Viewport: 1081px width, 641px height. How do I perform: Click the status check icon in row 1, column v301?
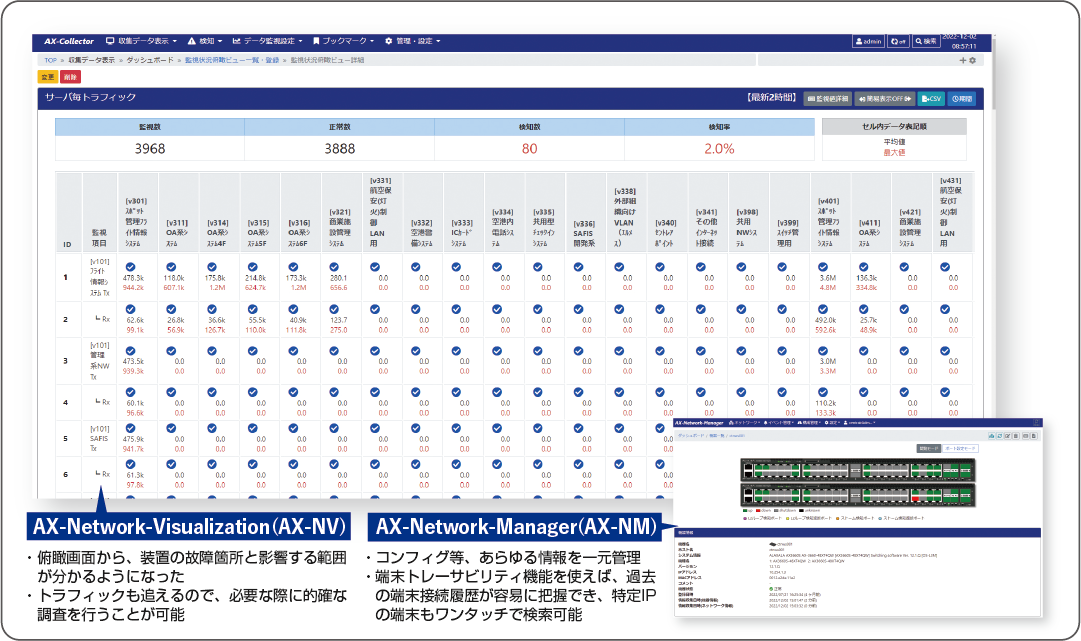coord(130,267)
